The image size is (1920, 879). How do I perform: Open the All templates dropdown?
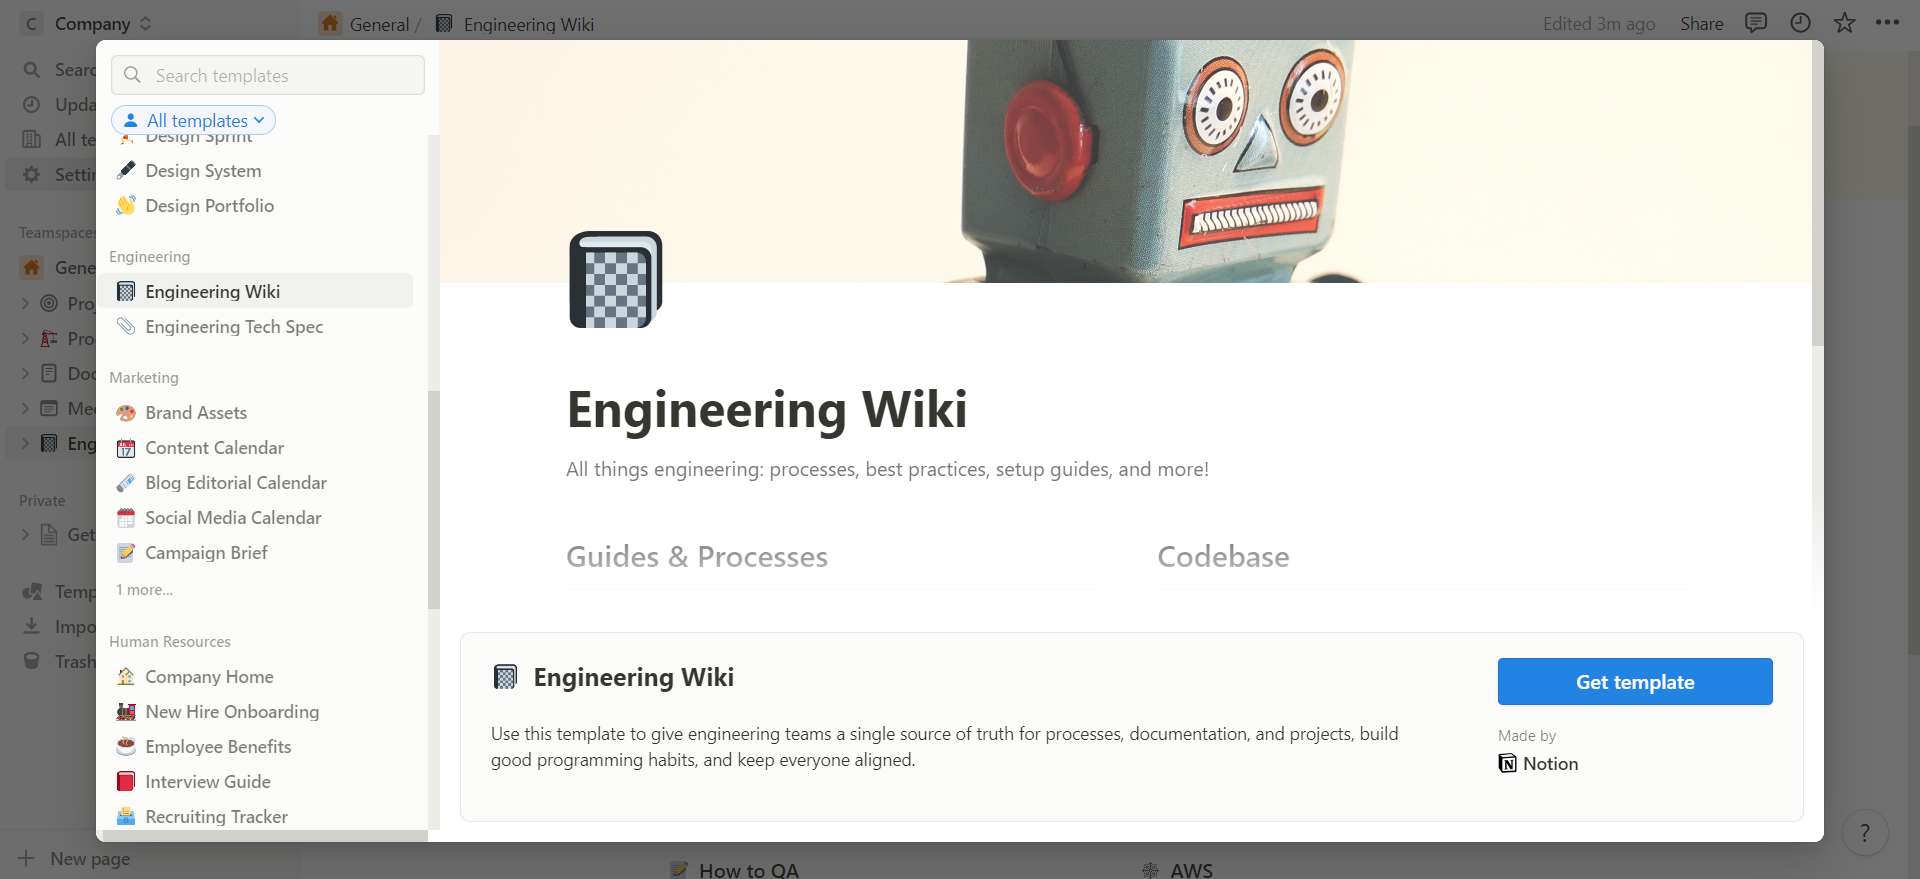coord(193,120)
